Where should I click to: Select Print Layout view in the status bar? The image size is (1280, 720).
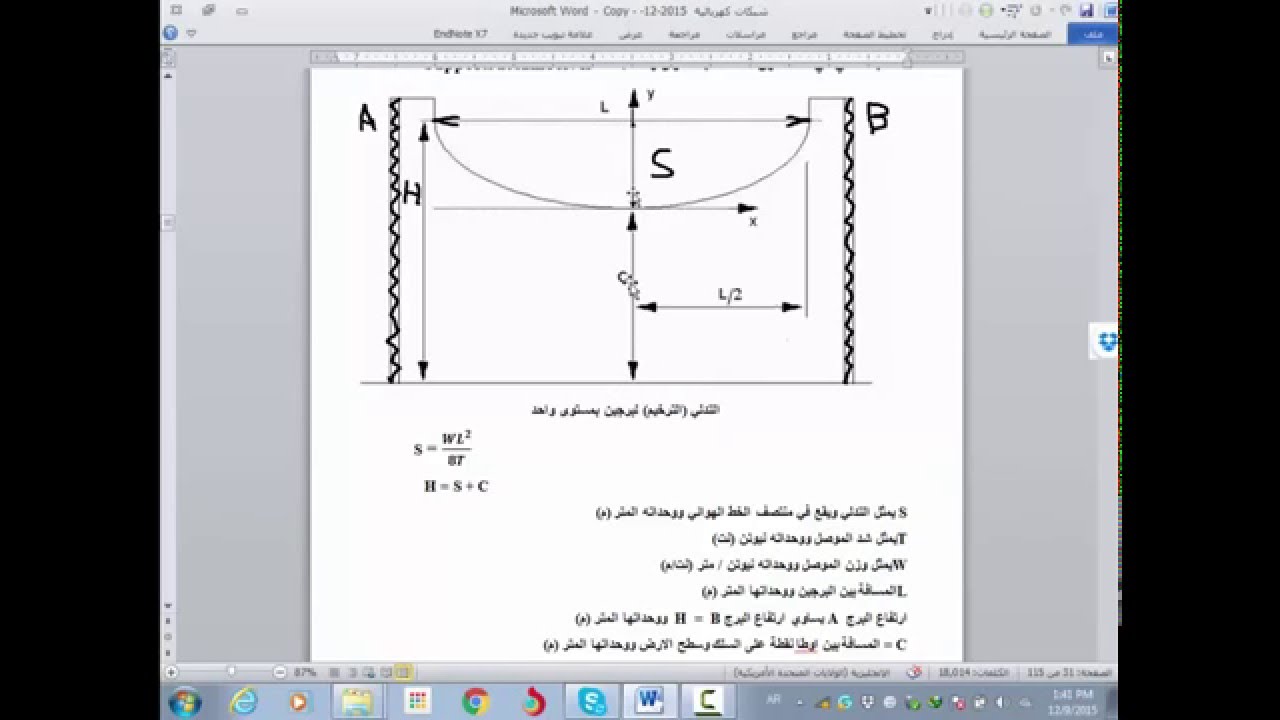(x=403, y=672)
